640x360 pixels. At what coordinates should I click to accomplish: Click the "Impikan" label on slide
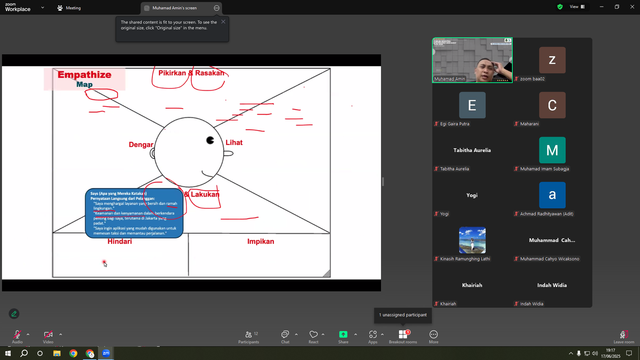[260, 241]
